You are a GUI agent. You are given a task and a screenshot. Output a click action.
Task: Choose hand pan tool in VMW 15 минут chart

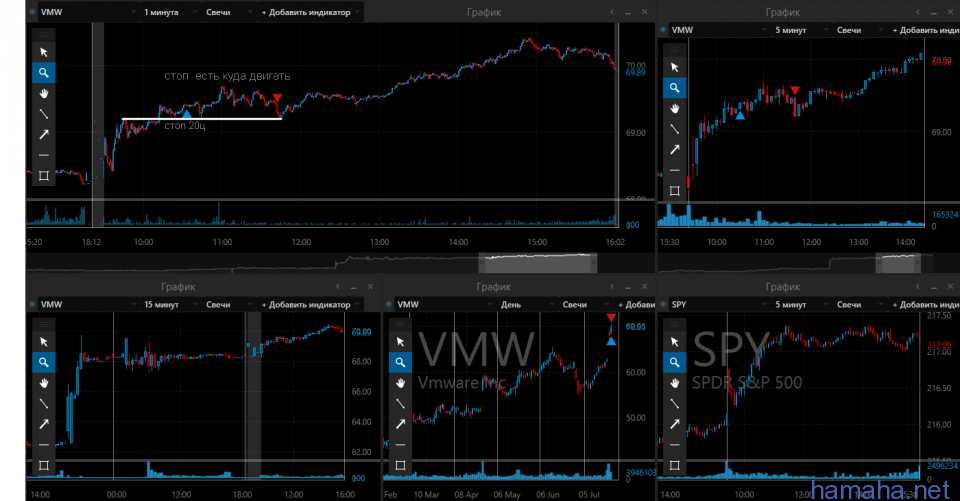tap(43, 383)
